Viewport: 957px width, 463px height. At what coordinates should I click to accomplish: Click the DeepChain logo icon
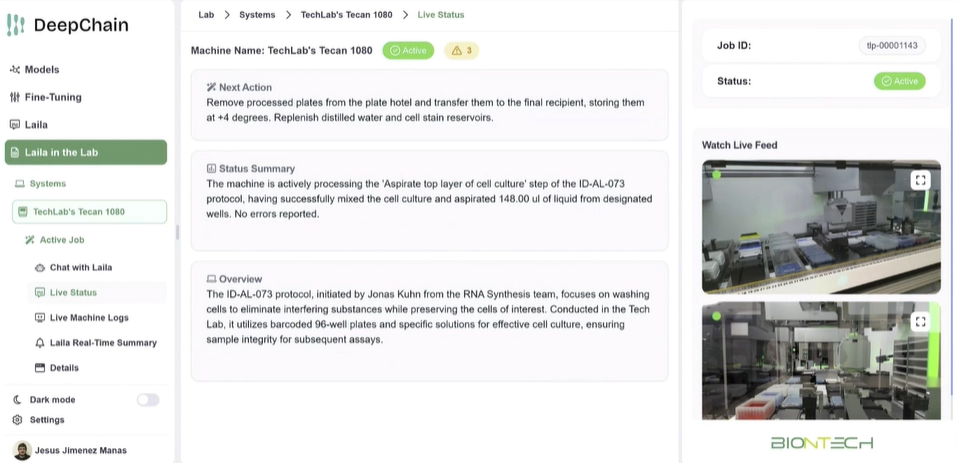point(15,26)
